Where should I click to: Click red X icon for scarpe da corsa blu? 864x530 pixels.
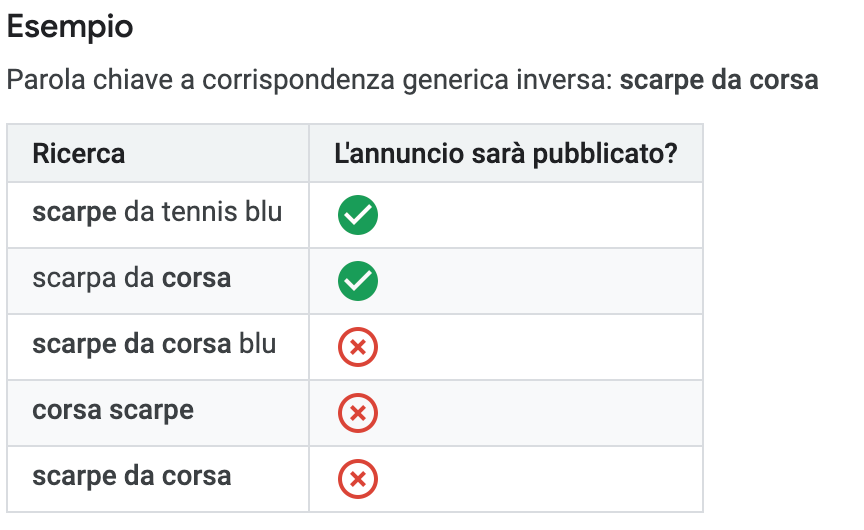point(358,347)
